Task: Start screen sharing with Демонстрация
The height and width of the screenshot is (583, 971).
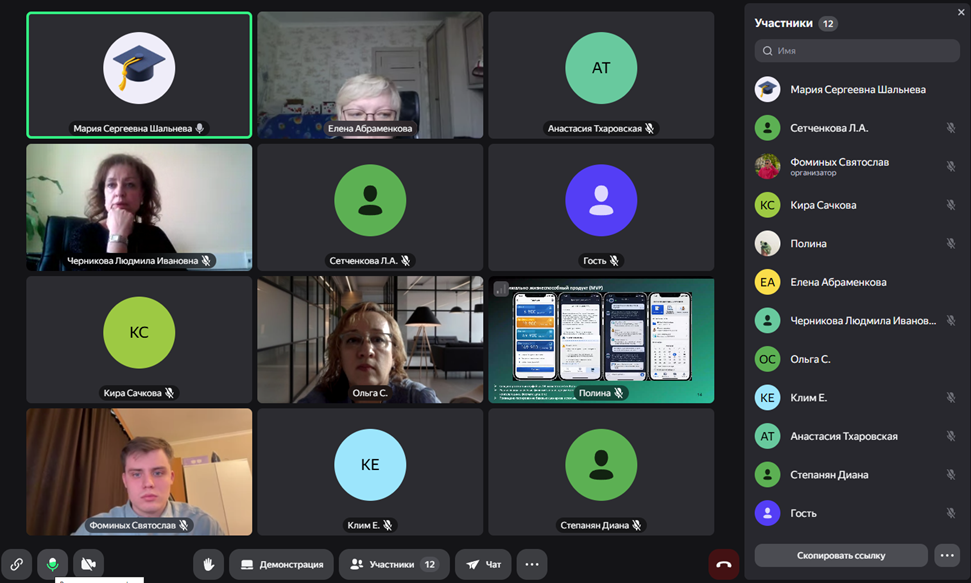Action: coord(281,564)
